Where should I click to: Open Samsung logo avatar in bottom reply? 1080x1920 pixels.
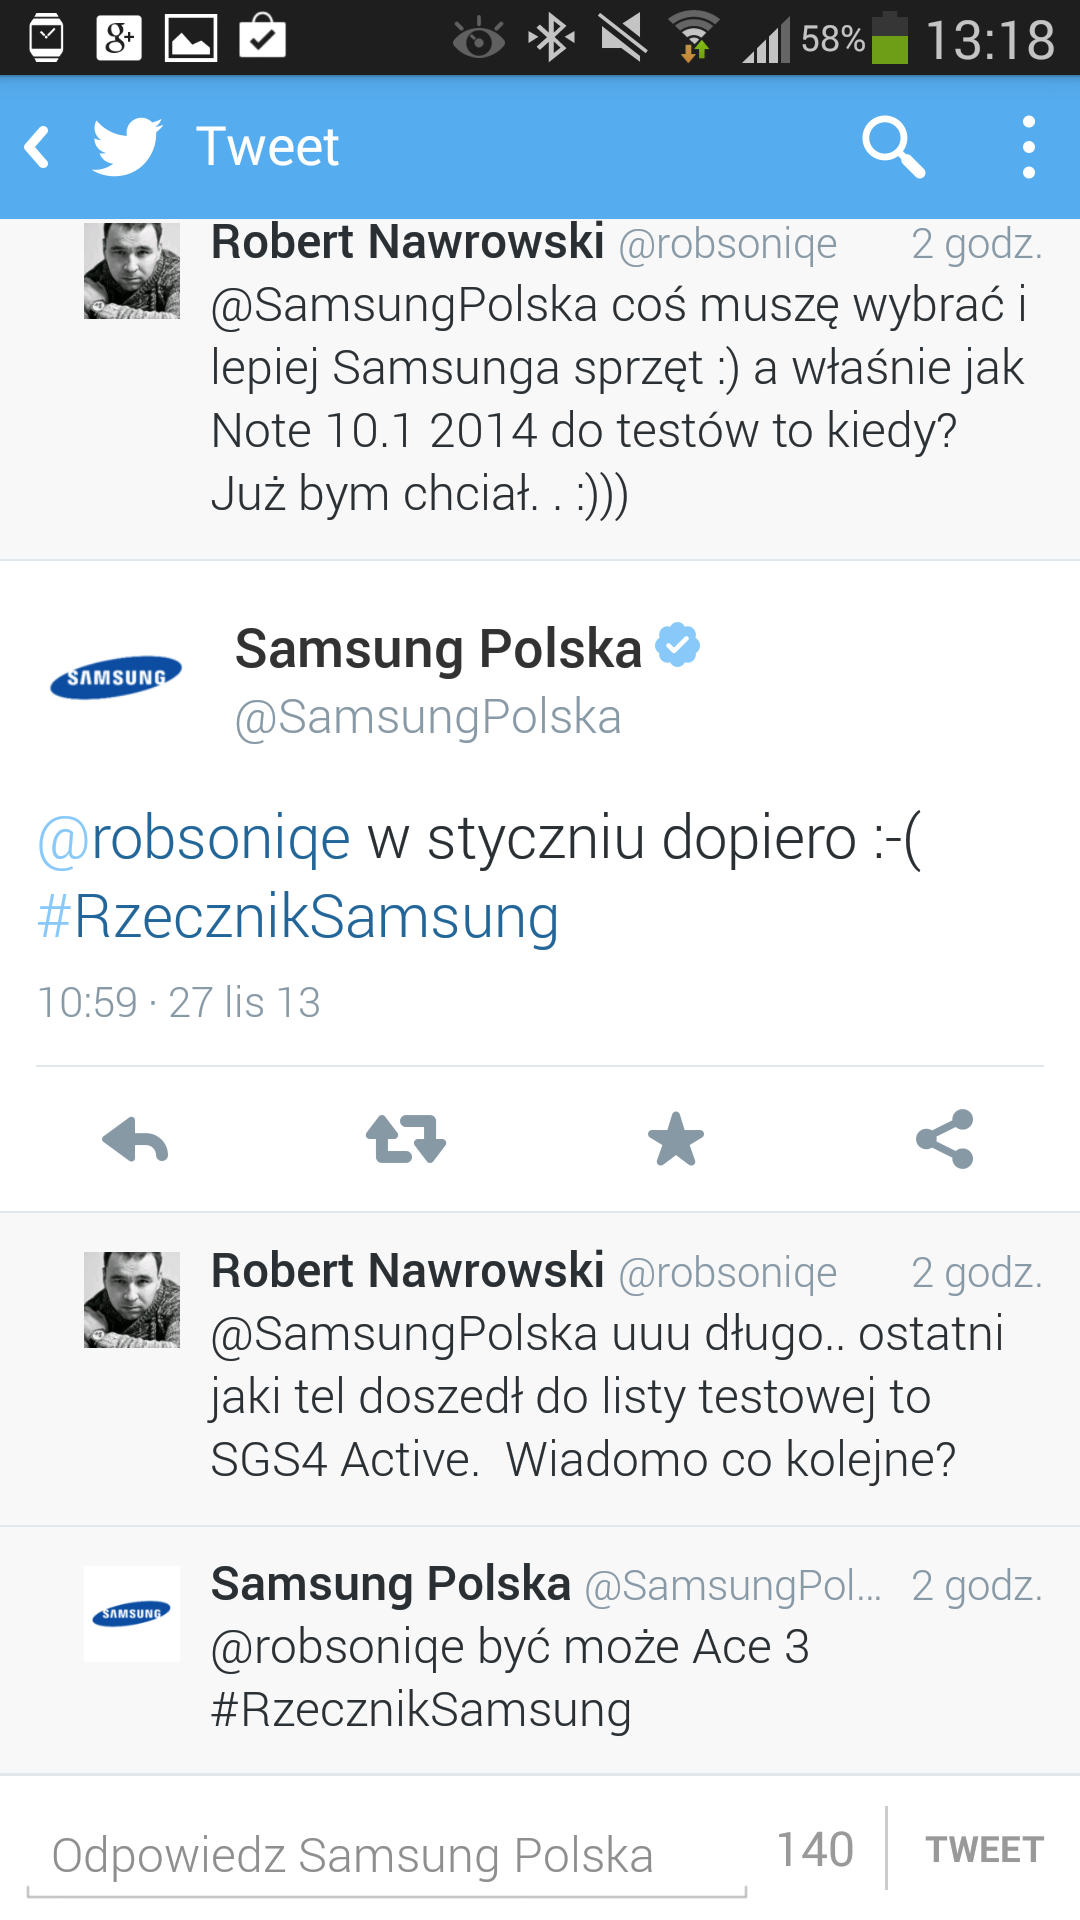[x=132, y=1613]
